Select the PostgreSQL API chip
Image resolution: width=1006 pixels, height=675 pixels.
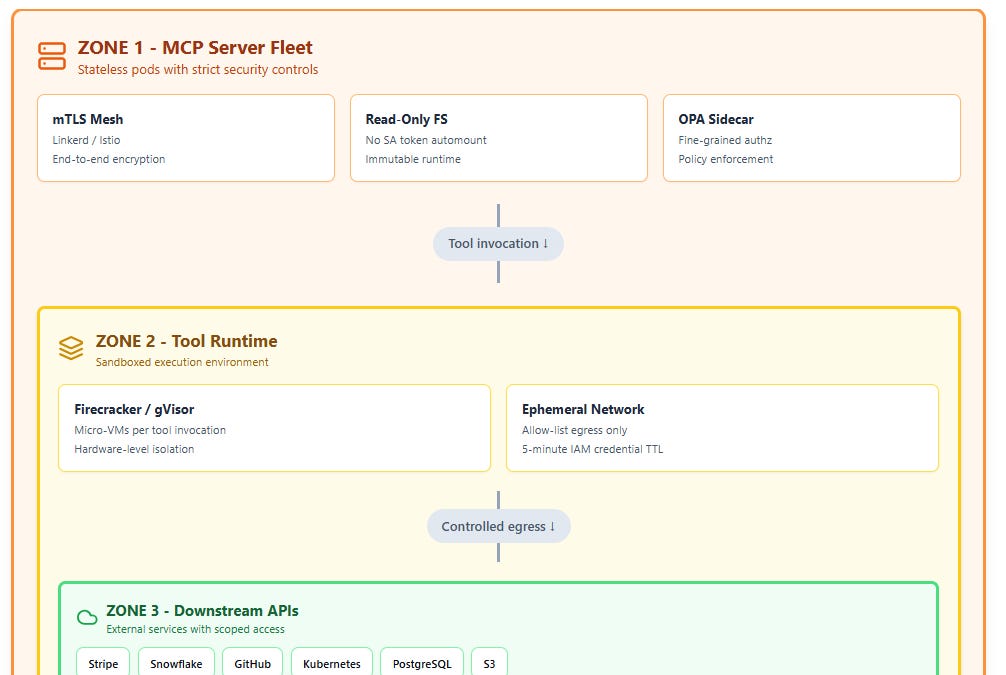(x=422, y=663)
